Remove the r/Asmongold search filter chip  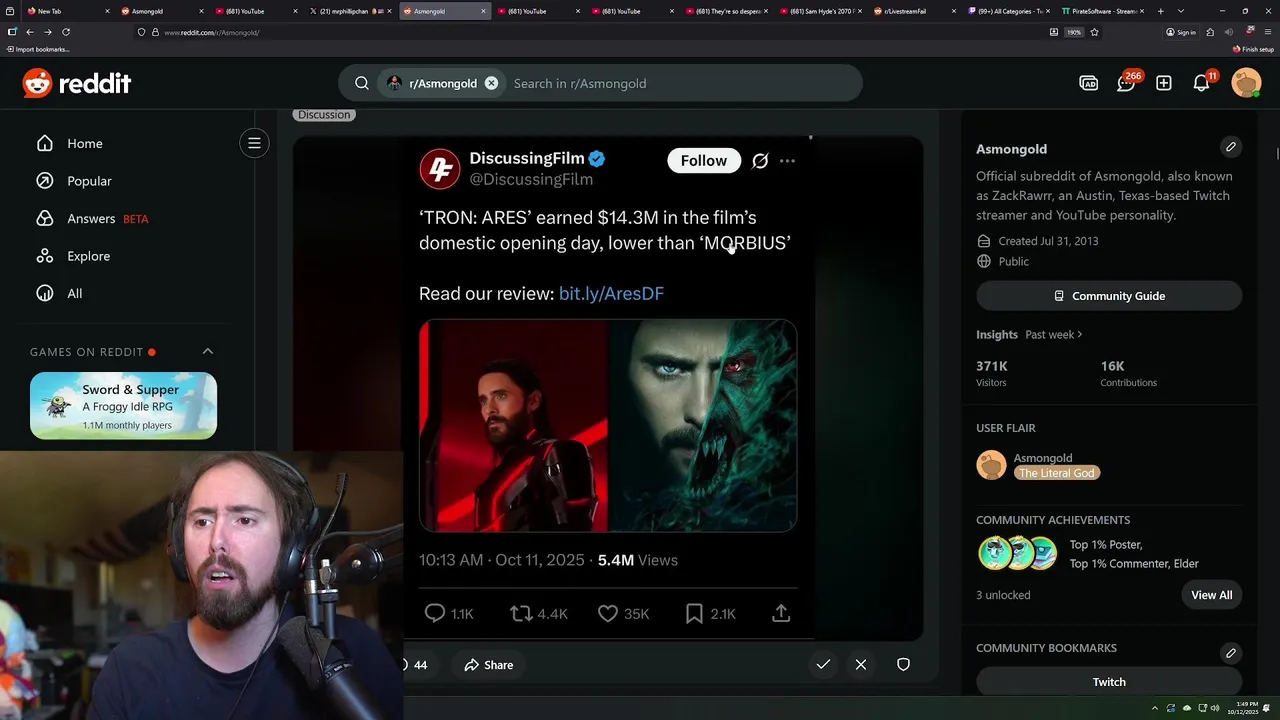tap(491, 83)
